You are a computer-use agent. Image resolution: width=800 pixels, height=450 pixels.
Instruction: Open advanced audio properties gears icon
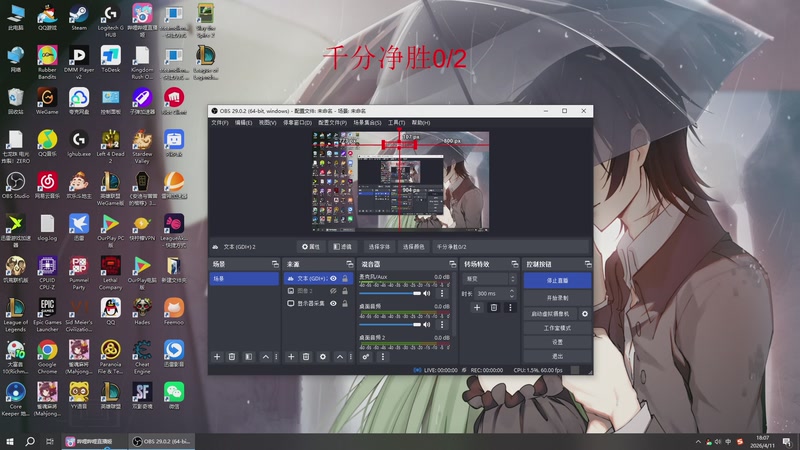tap(366, 357)
